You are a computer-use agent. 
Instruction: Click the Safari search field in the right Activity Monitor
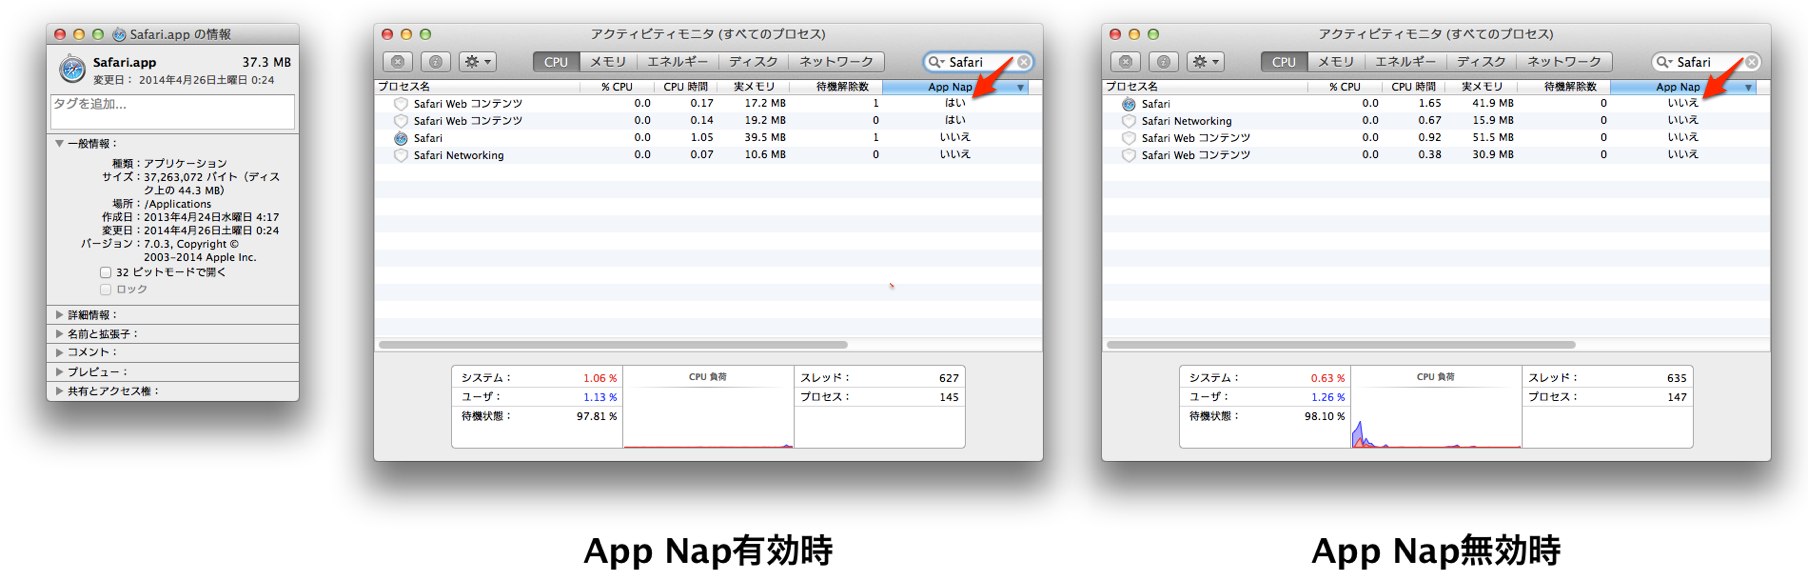(1706, 62)
